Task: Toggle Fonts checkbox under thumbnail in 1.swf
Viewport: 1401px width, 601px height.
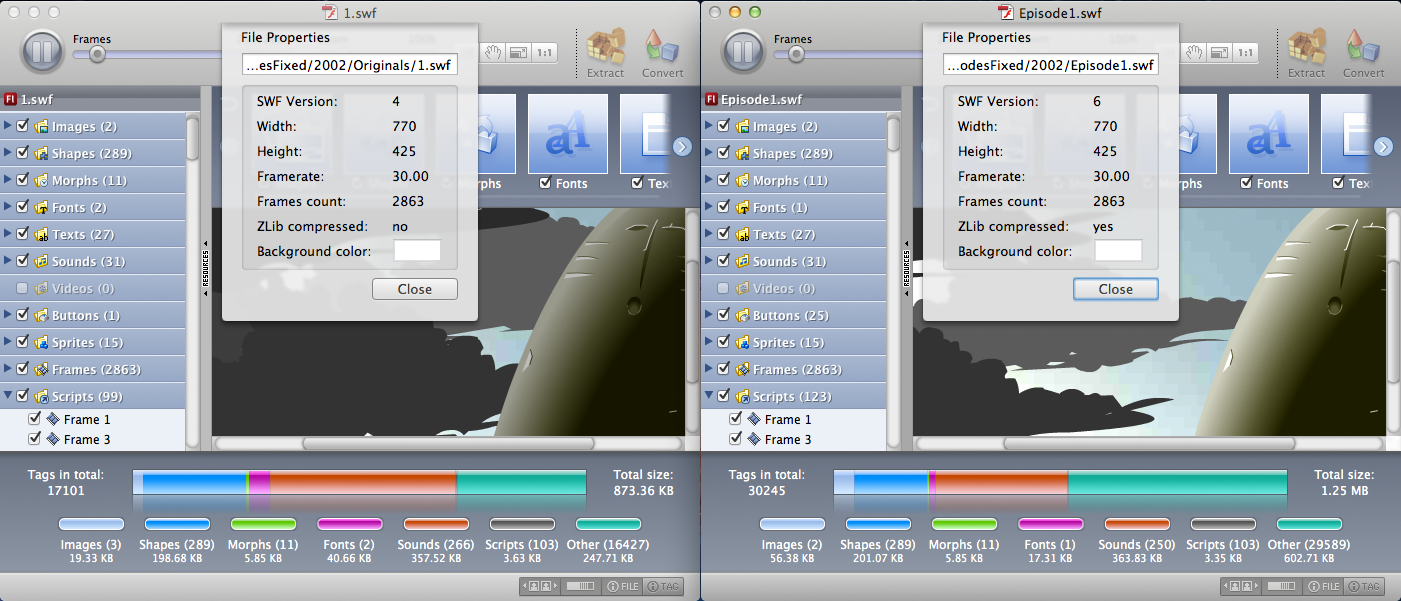Action: click(x=544, y=183)
